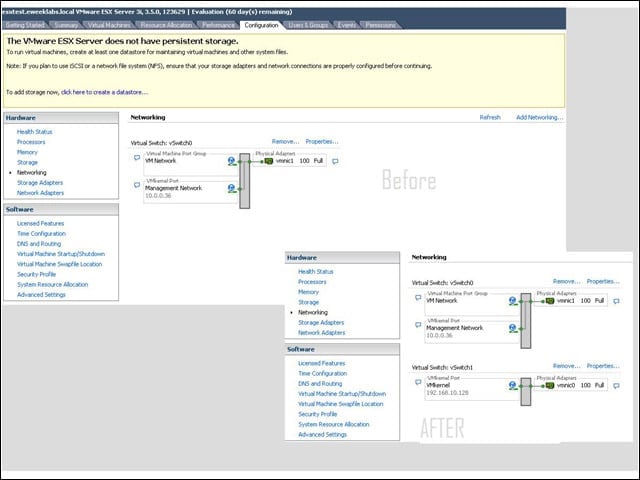Click the info bubble icon right of vmnic0
Screen dimensions: 640x480
(x=616, y=386)
